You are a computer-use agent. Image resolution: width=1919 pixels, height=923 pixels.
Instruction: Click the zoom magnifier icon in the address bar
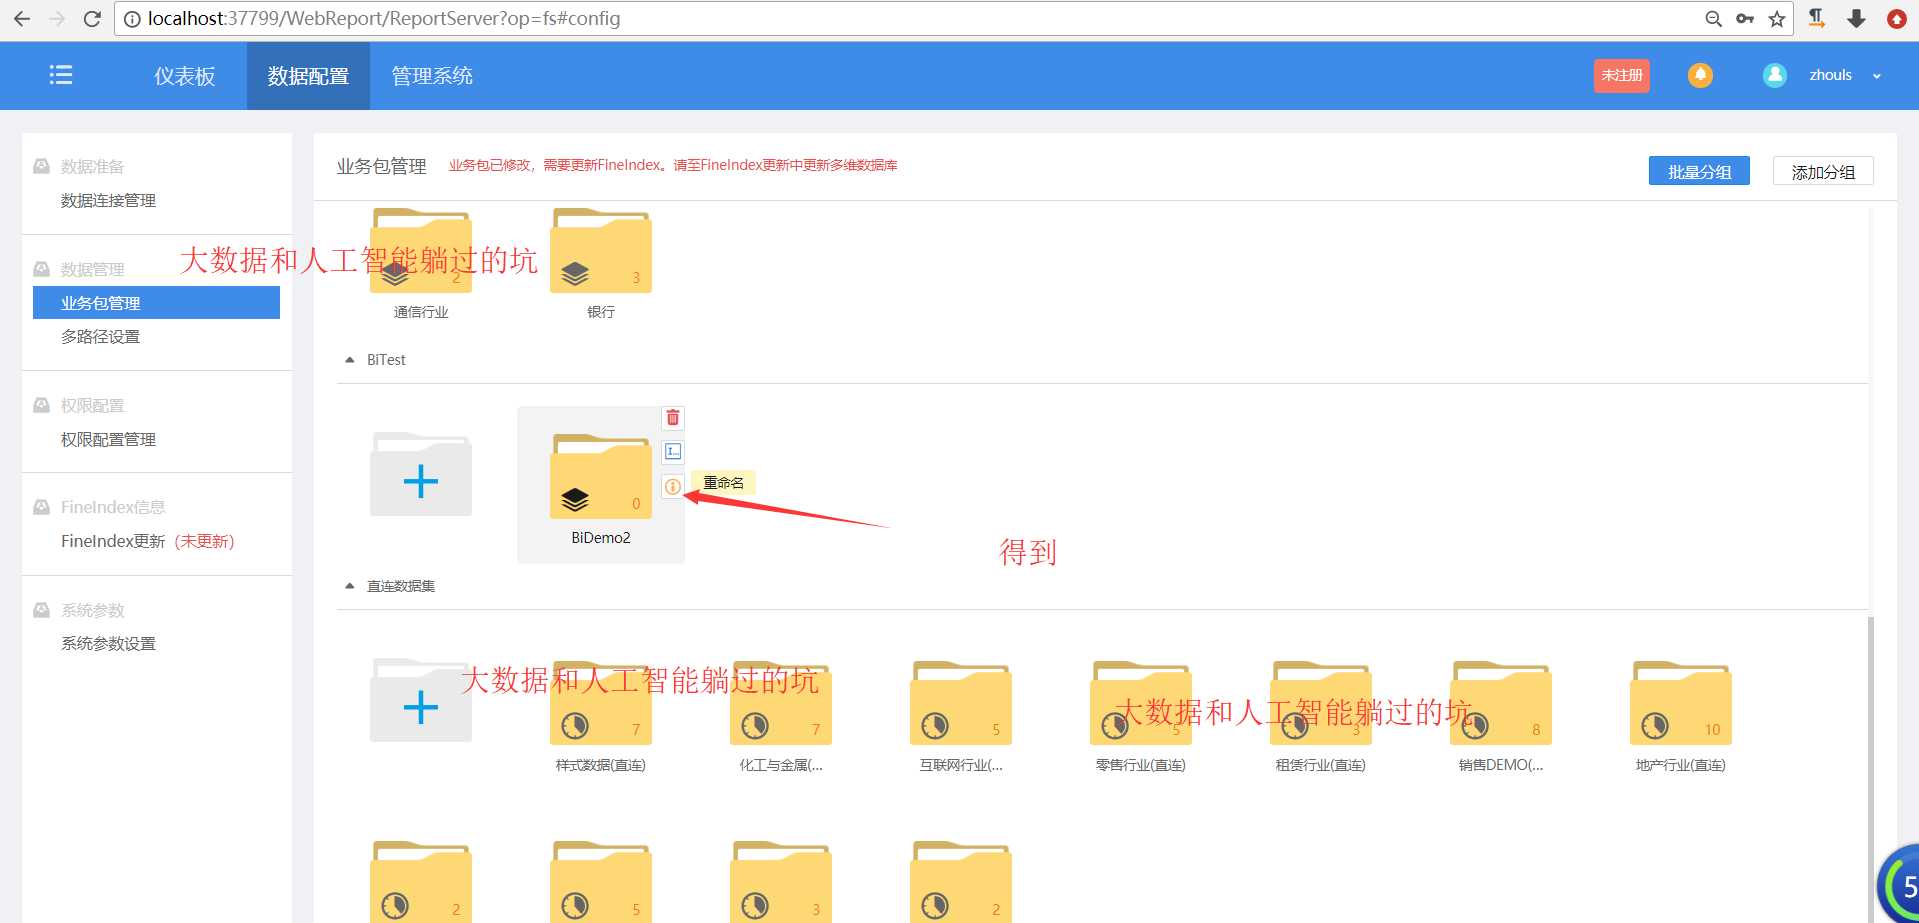[1713, 19]
